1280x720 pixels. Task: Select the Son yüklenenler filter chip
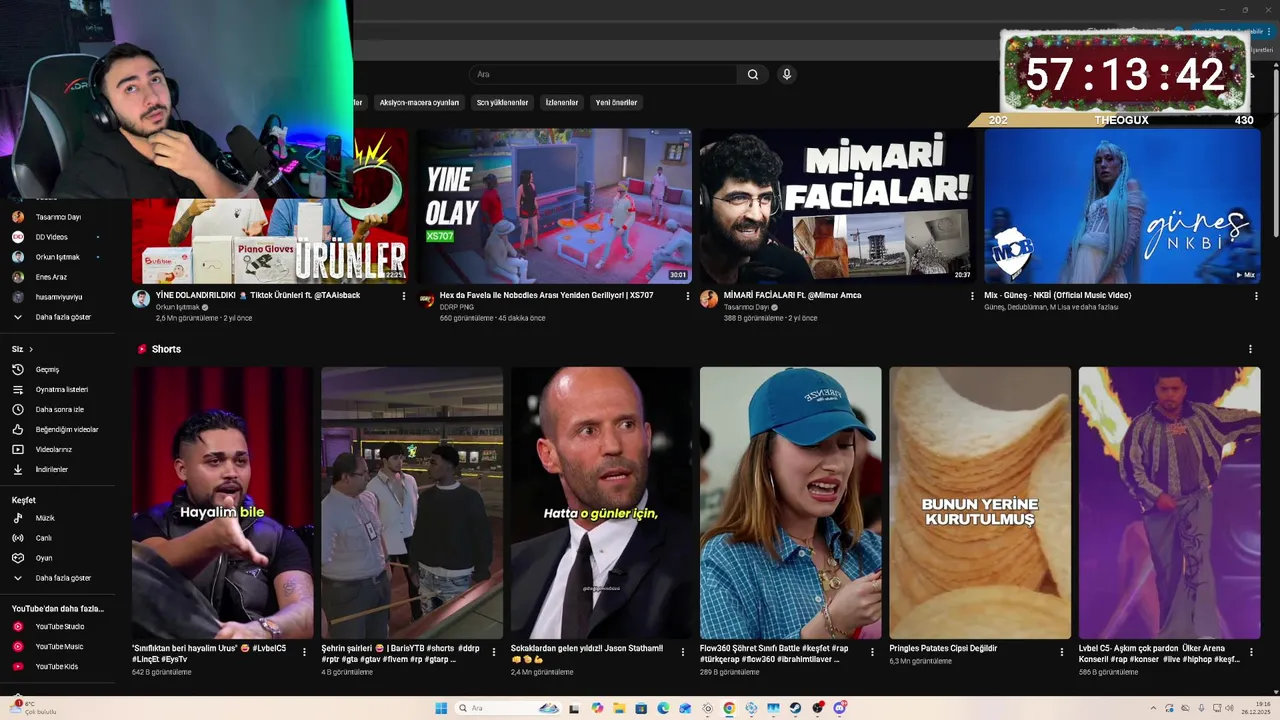point(502,102)
